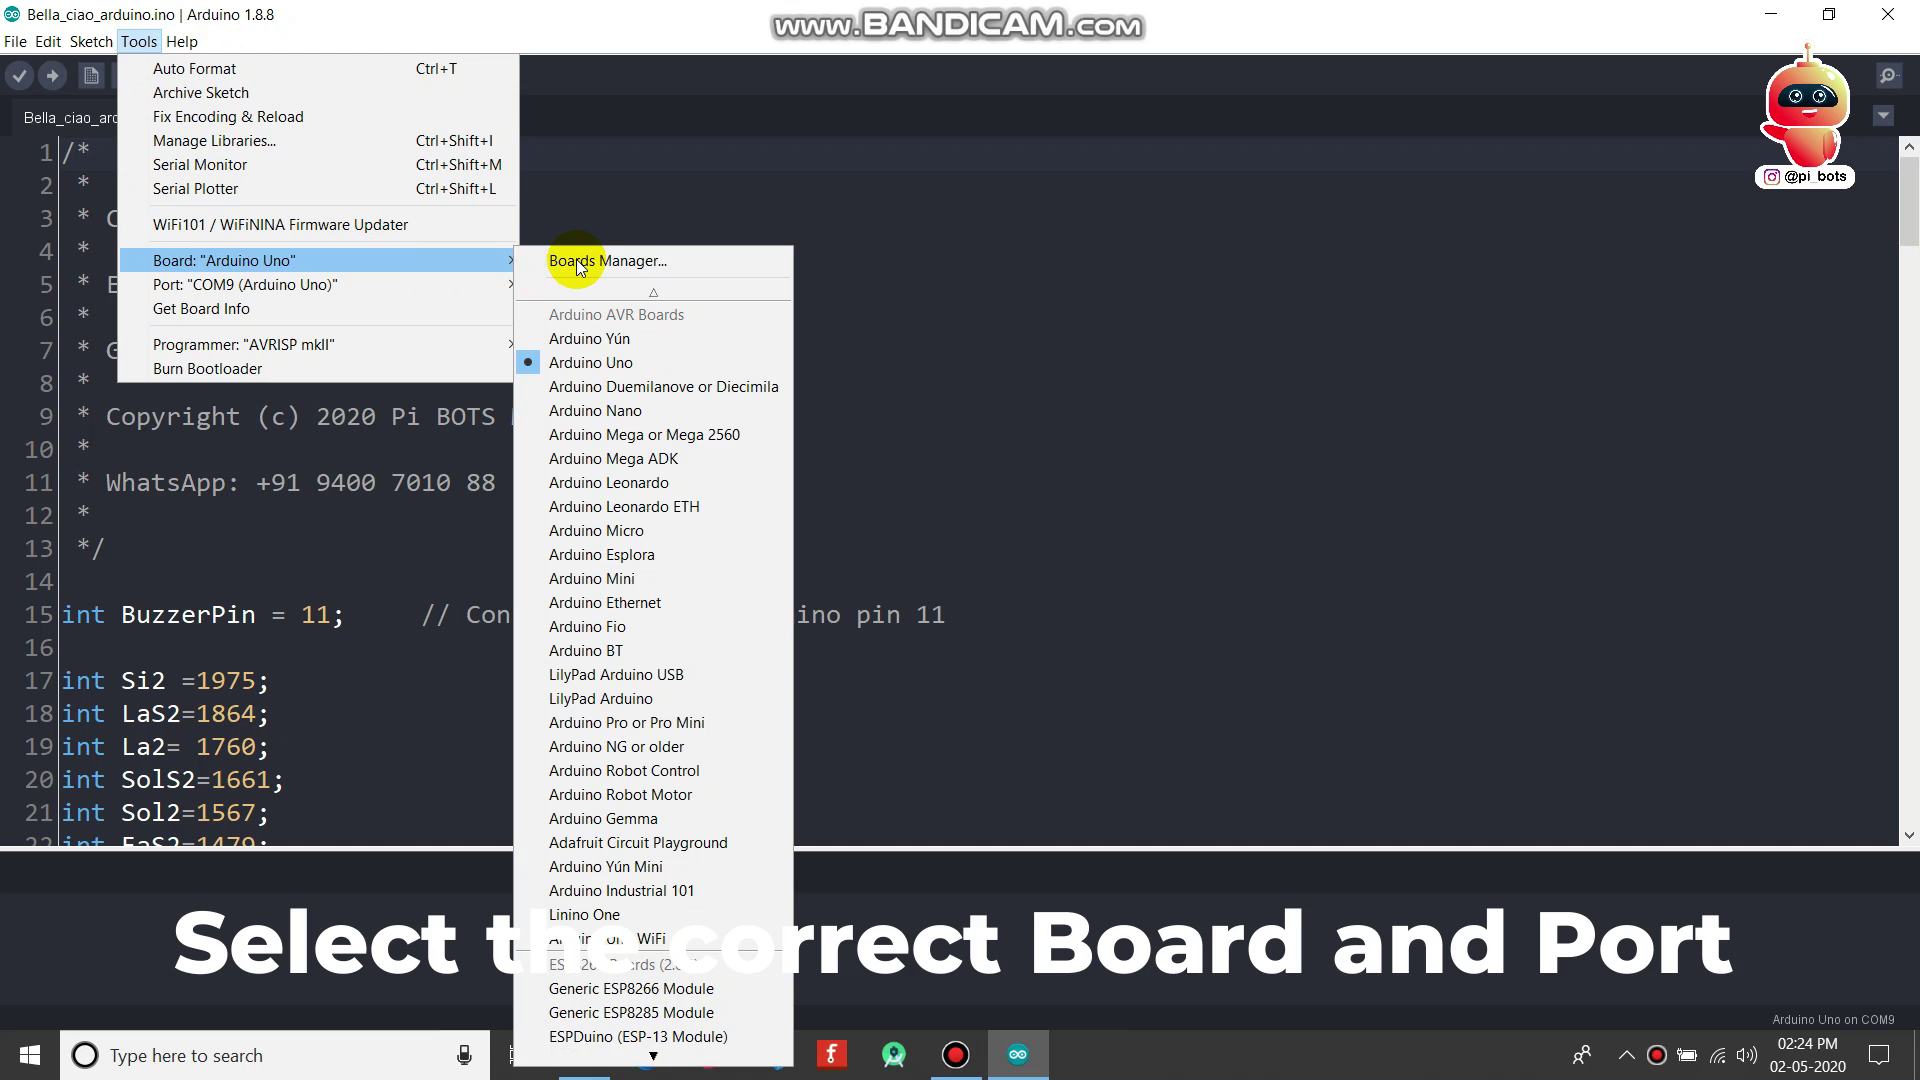Viewport: 1920px width, 1080px height.
Task: Open the Help menu
Action: point(182,42)
